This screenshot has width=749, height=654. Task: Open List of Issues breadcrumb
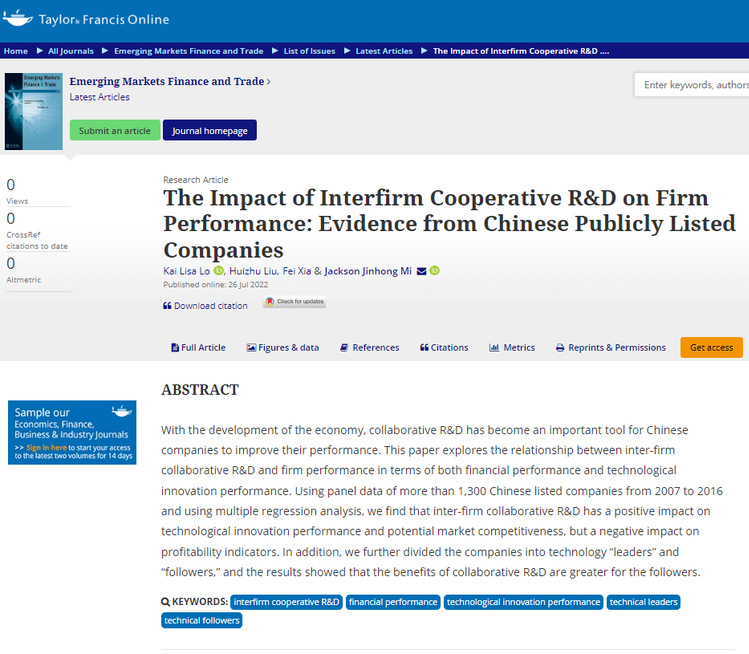(310, 51)
